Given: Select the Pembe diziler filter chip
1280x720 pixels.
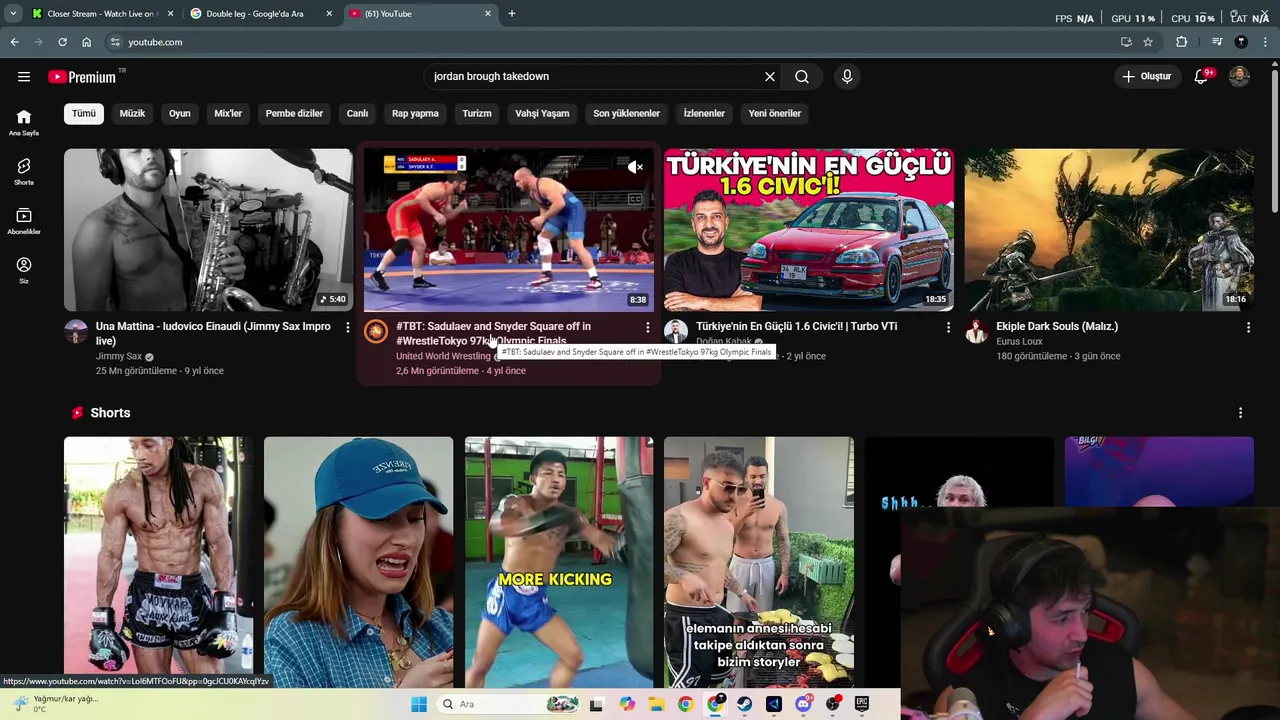Looking at the screenshot, I should click(x=294, y=113).
